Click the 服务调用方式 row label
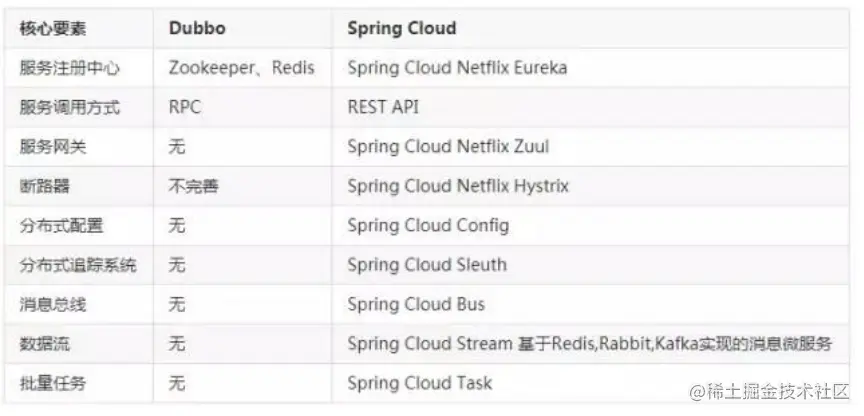864x416 pixels. (68, 107)
